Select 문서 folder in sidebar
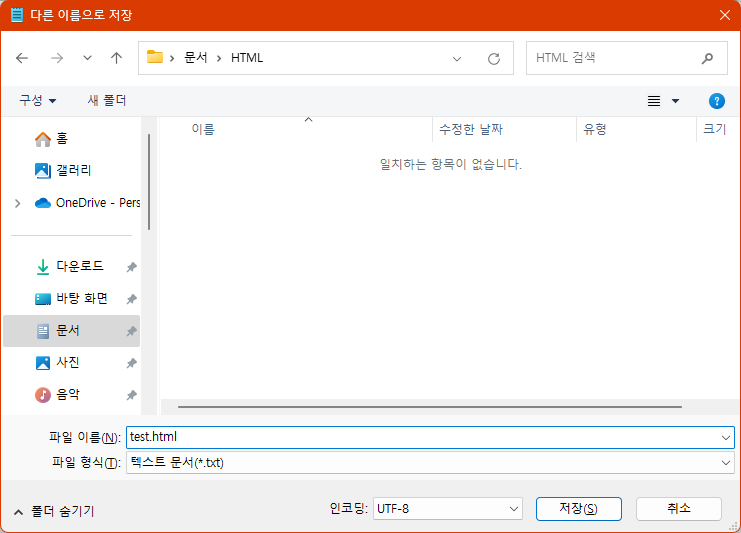 [71, 331]
